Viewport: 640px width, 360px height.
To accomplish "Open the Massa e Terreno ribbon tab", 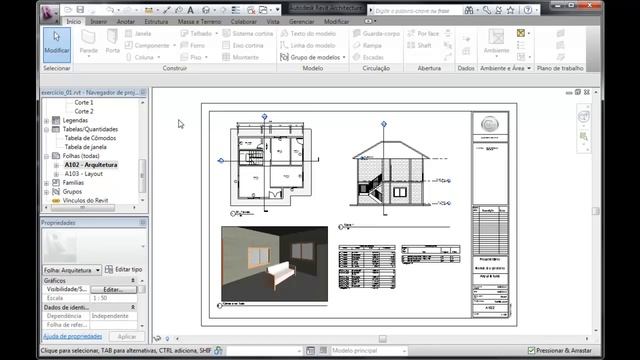I will [199, 21].
